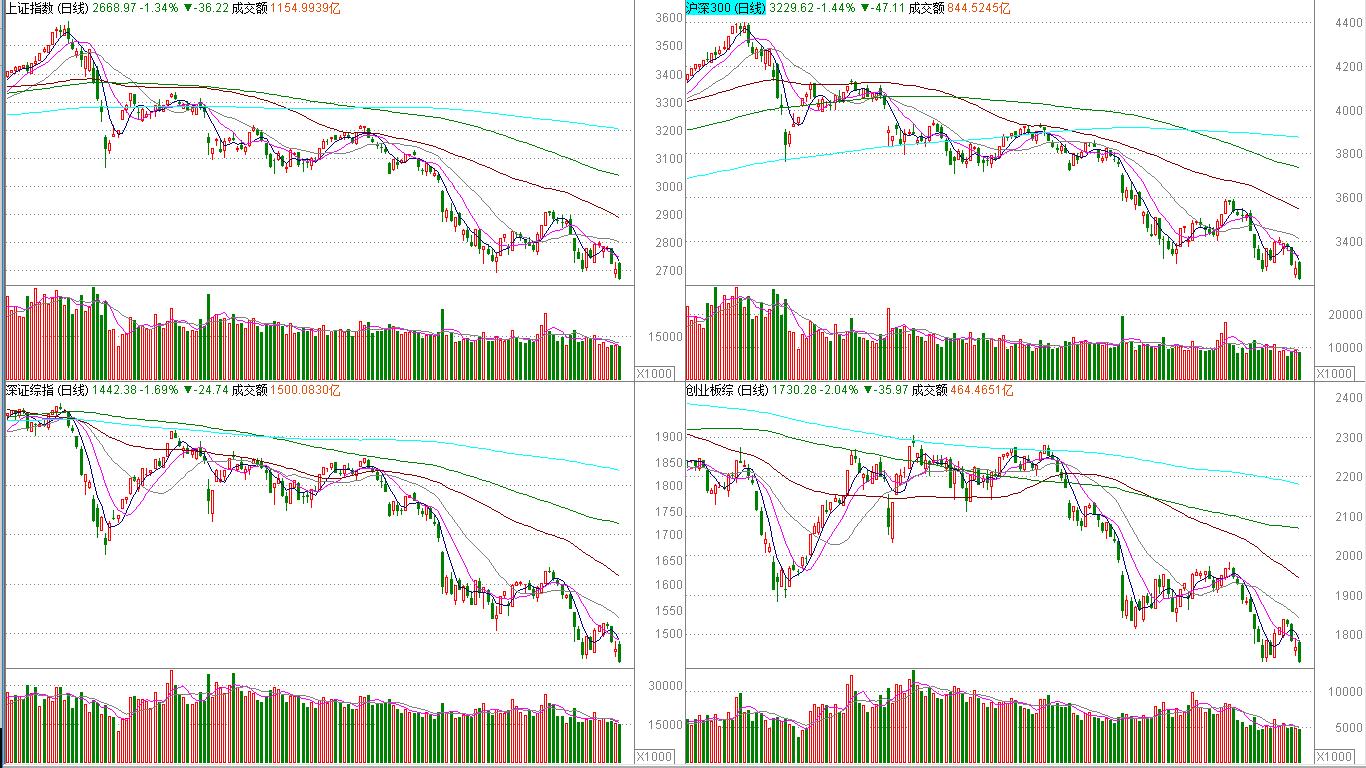Click the -2.04% change percentage
1366x768 pixels.
[x=838, y=390]
